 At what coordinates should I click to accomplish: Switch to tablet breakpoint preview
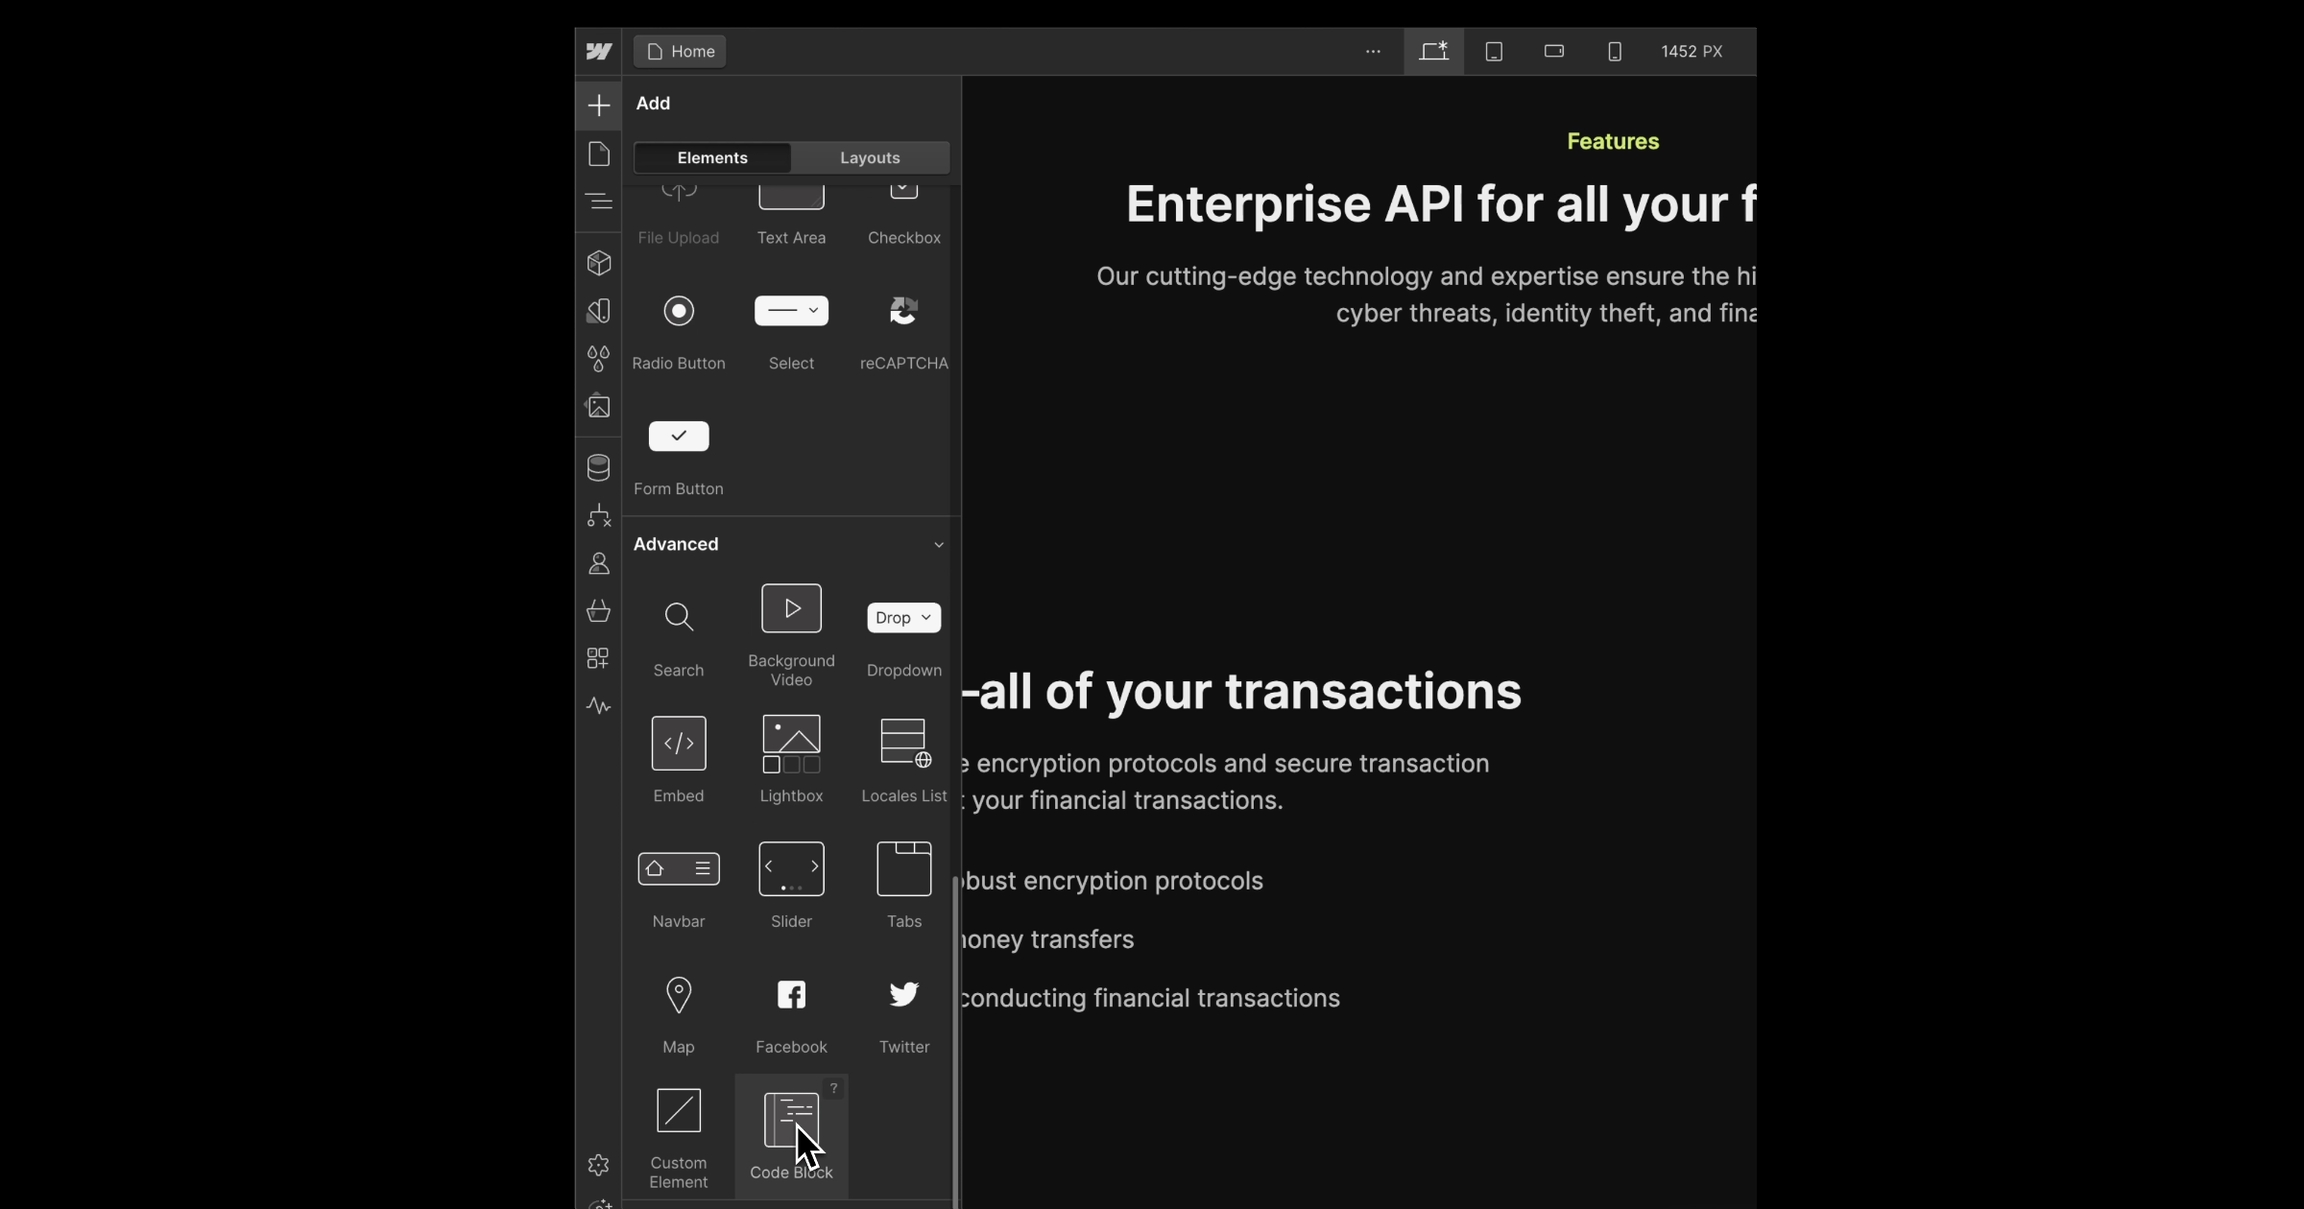(x=1493, y=51)
